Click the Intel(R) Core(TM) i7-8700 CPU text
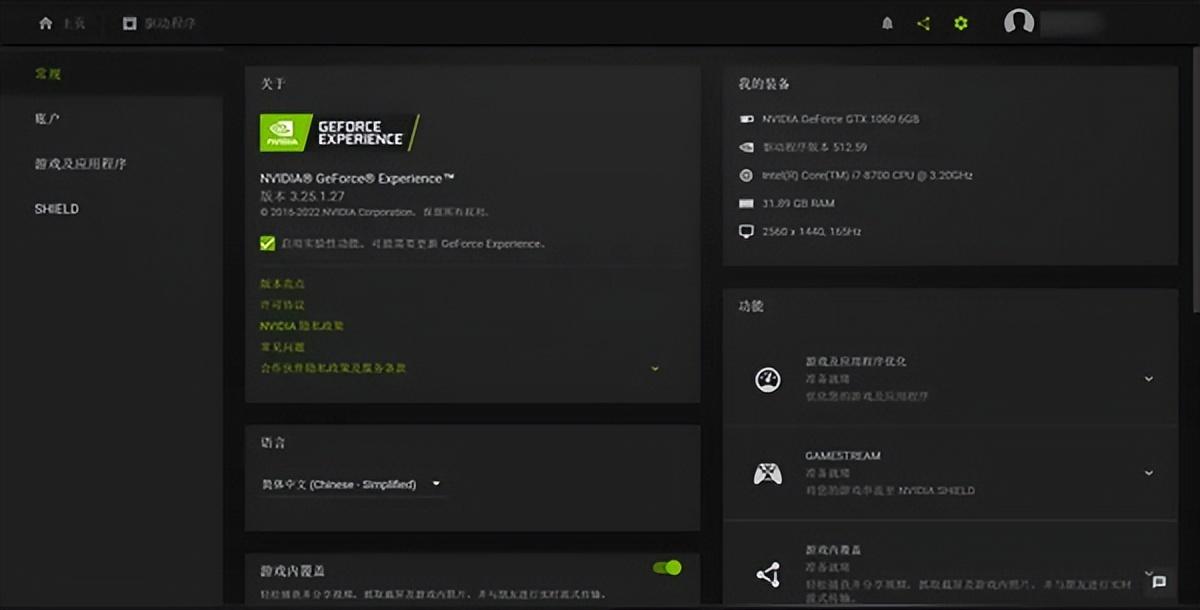The height and width of the screenshot is (610, 1200). [x=867, y=175]
